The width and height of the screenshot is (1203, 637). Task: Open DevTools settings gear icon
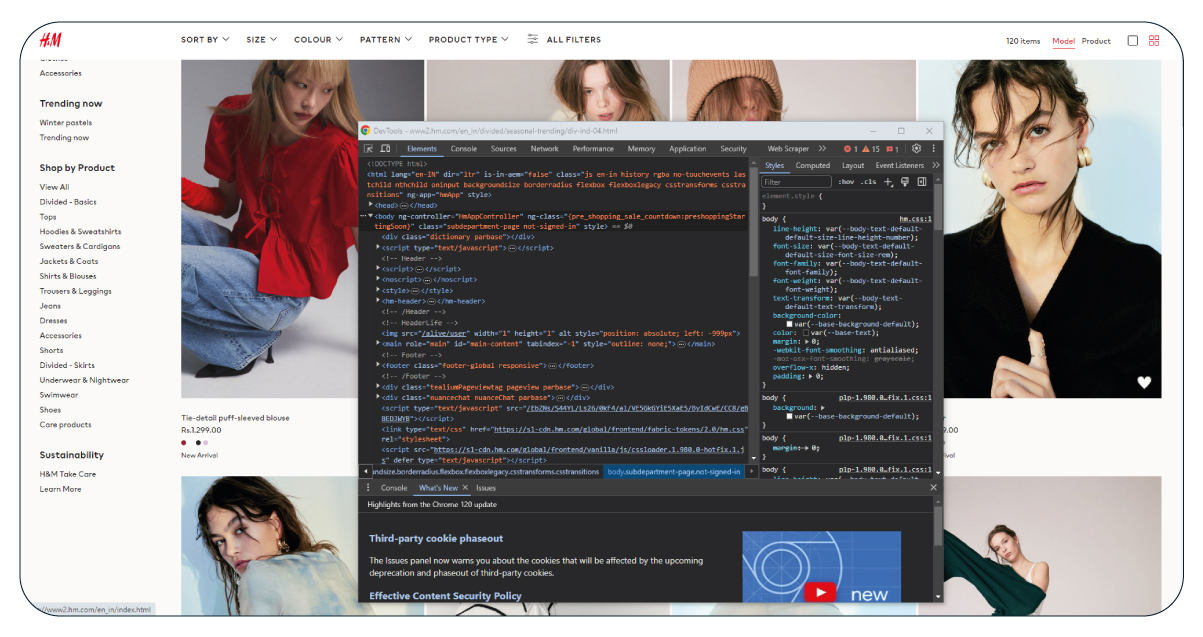coord(916,149)
